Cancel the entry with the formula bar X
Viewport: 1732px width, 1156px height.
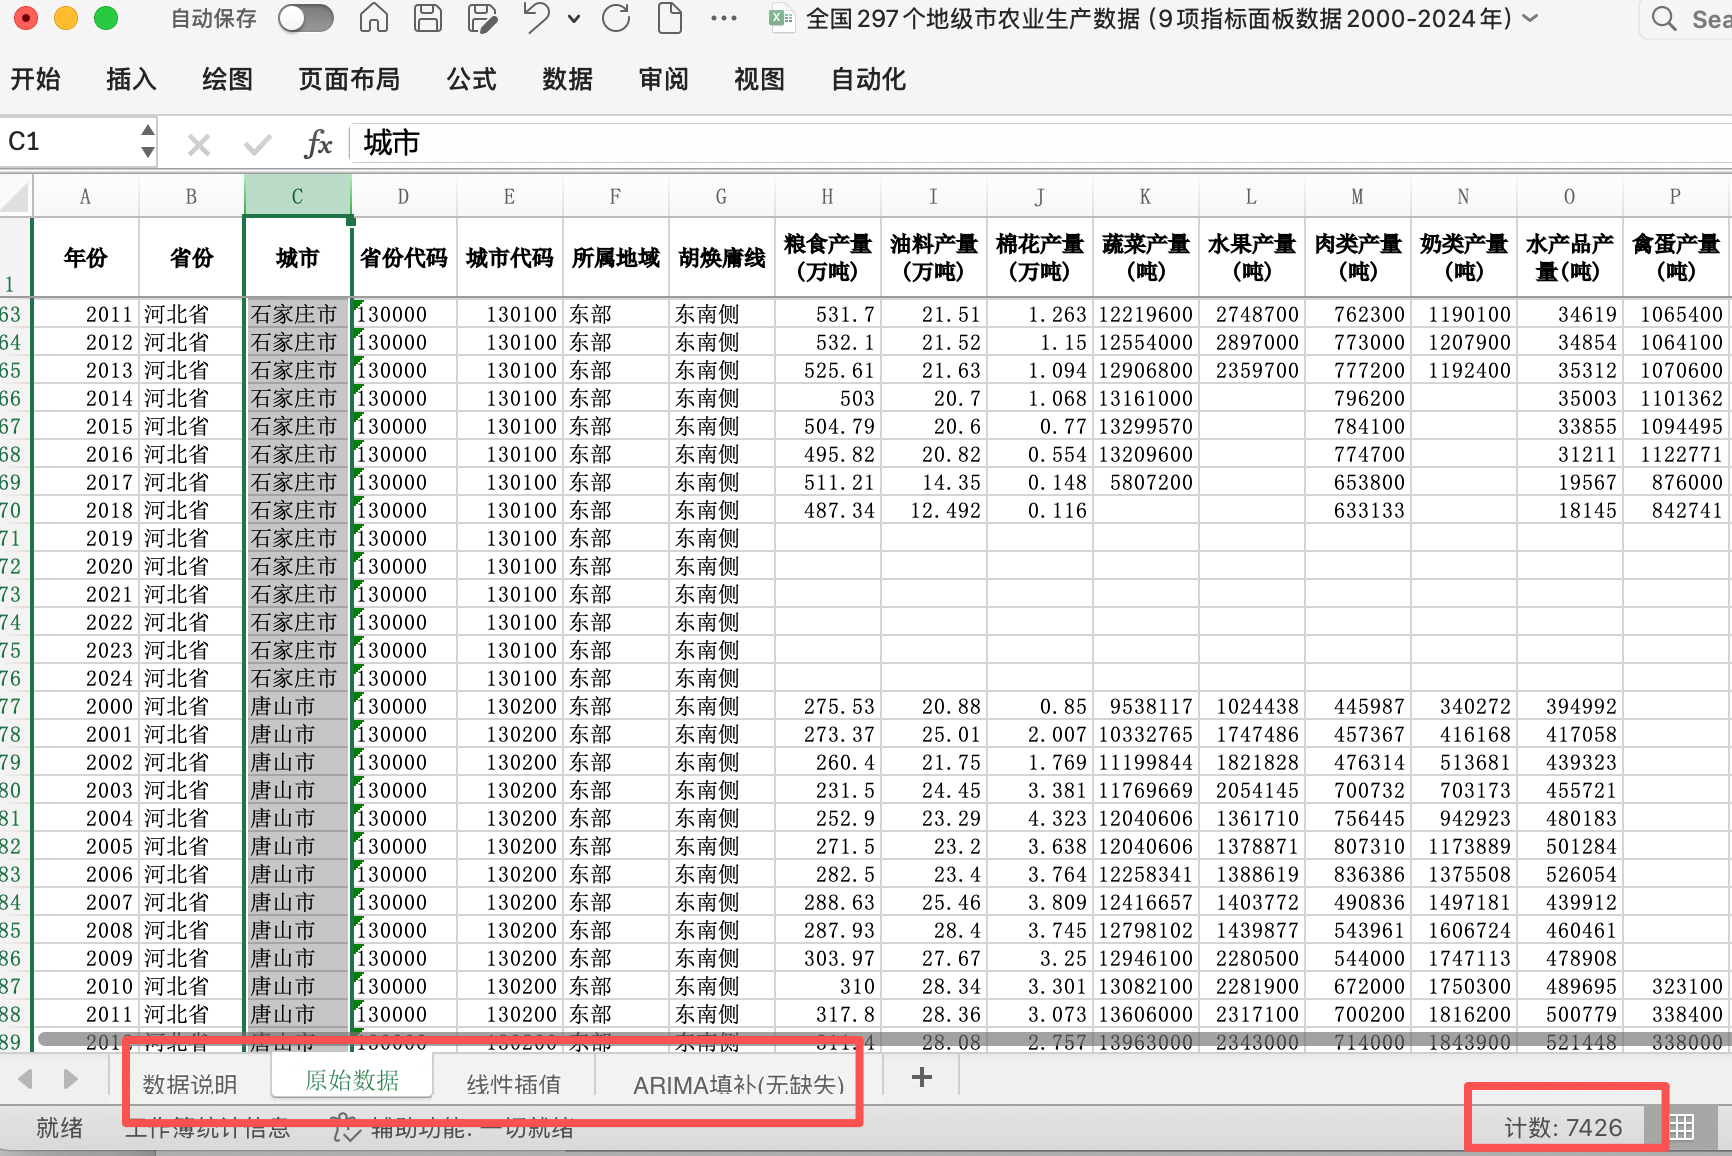pyautogui.click(x=199, y=145)
